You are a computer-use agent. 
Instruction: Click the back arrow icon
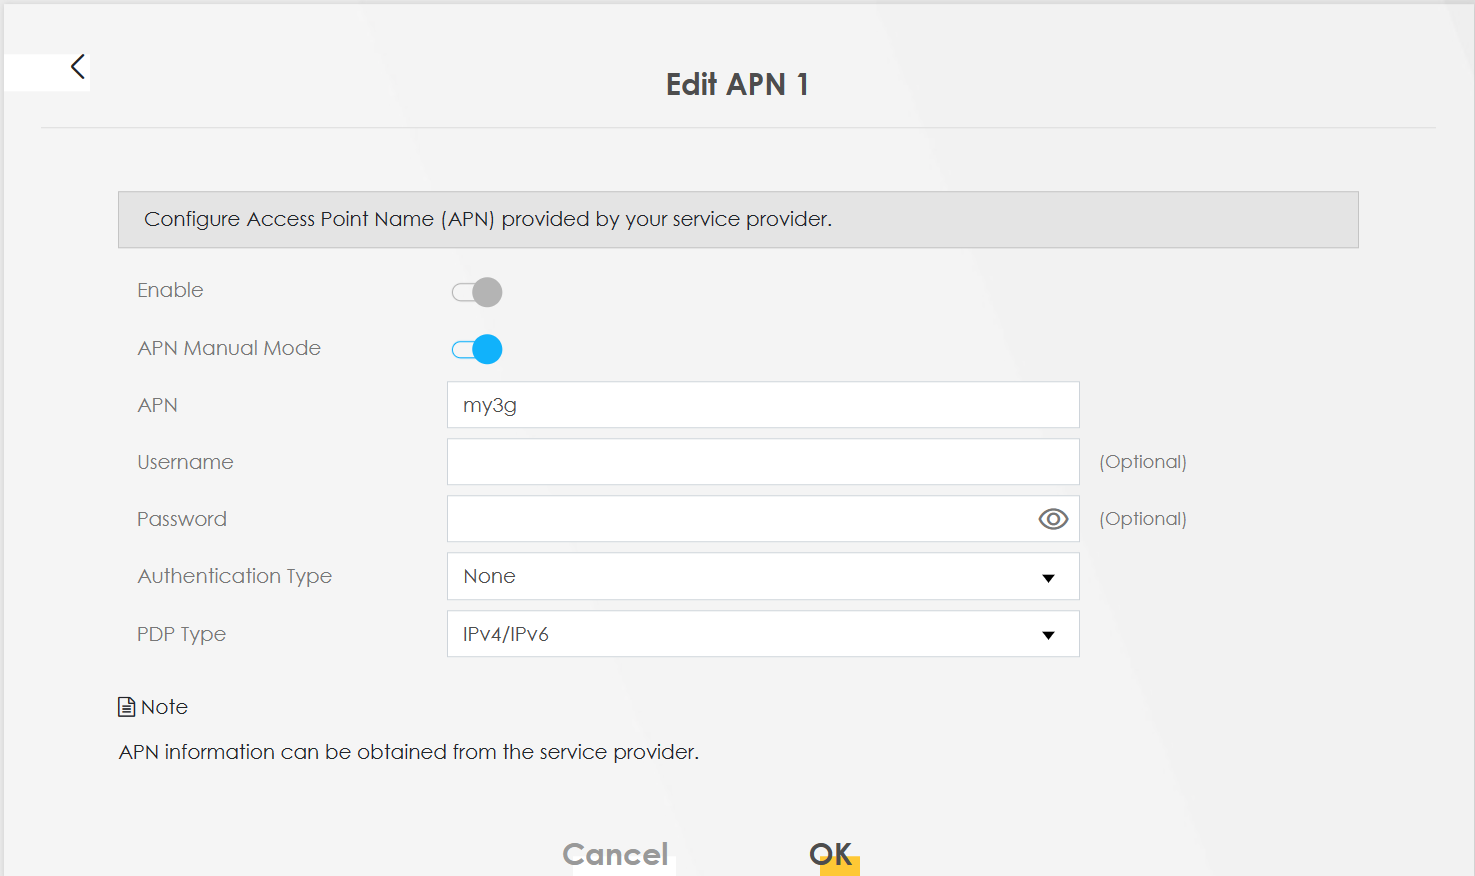[x=77, y=67]
